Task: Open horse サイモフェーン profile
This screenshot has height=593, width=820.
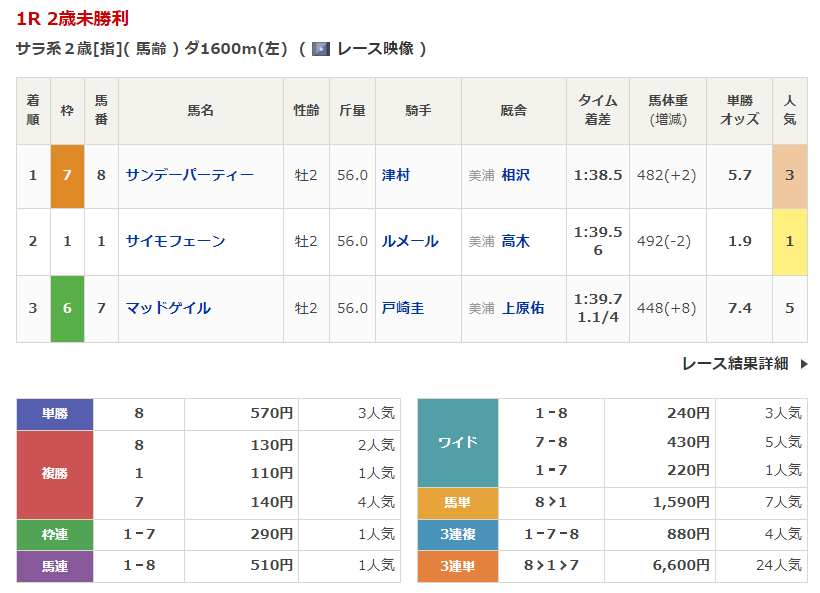Action: coord(175,241)
